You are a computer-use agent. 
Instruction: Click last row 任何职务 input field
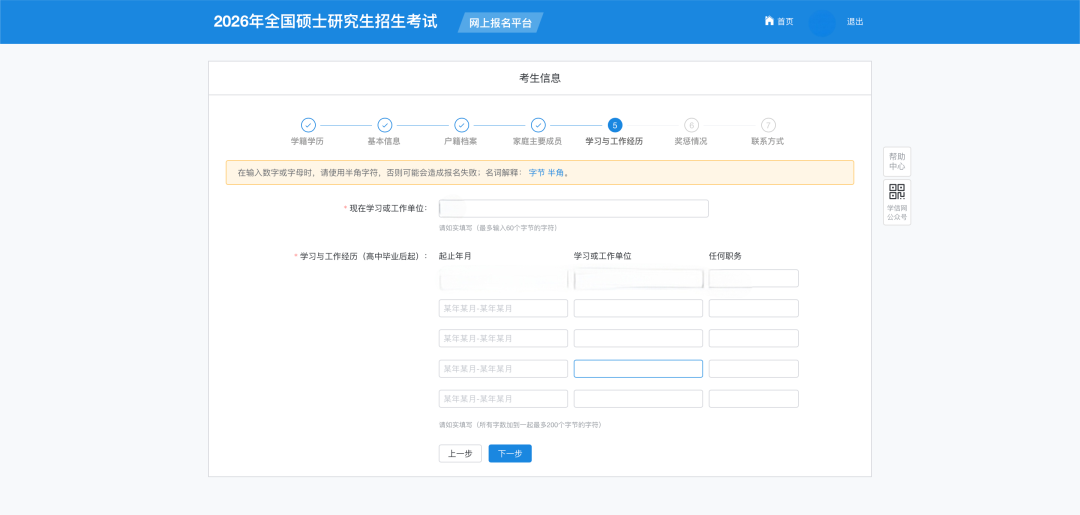753,399
